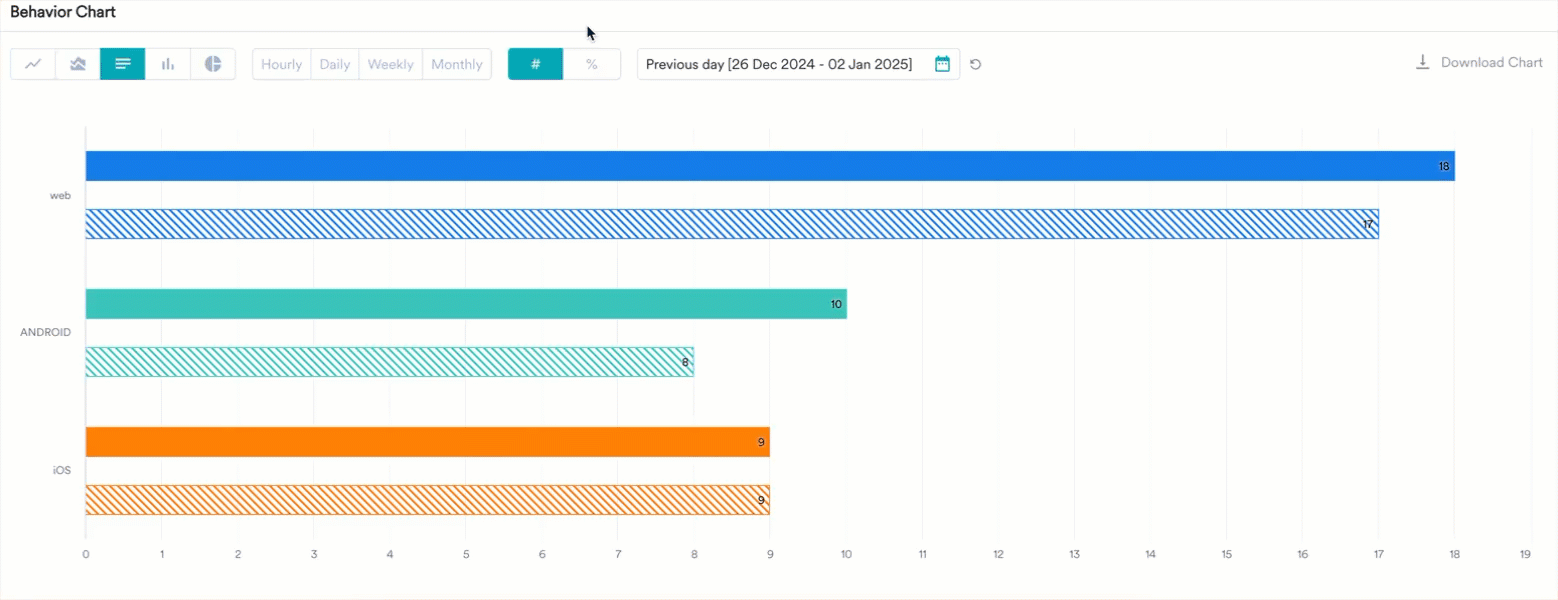Select horizontal bar chart view
Screen dimensions: 1558x600
[123, 64]
